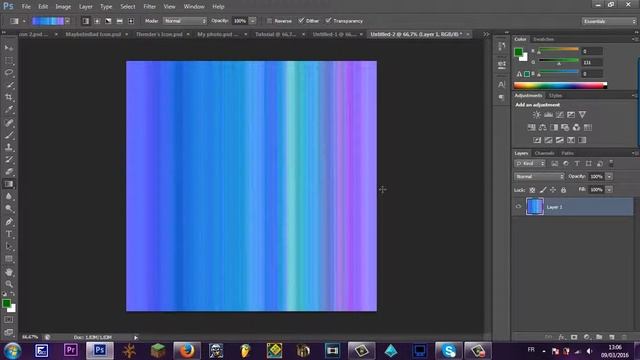Select the Crop tool

coord(9,97)
